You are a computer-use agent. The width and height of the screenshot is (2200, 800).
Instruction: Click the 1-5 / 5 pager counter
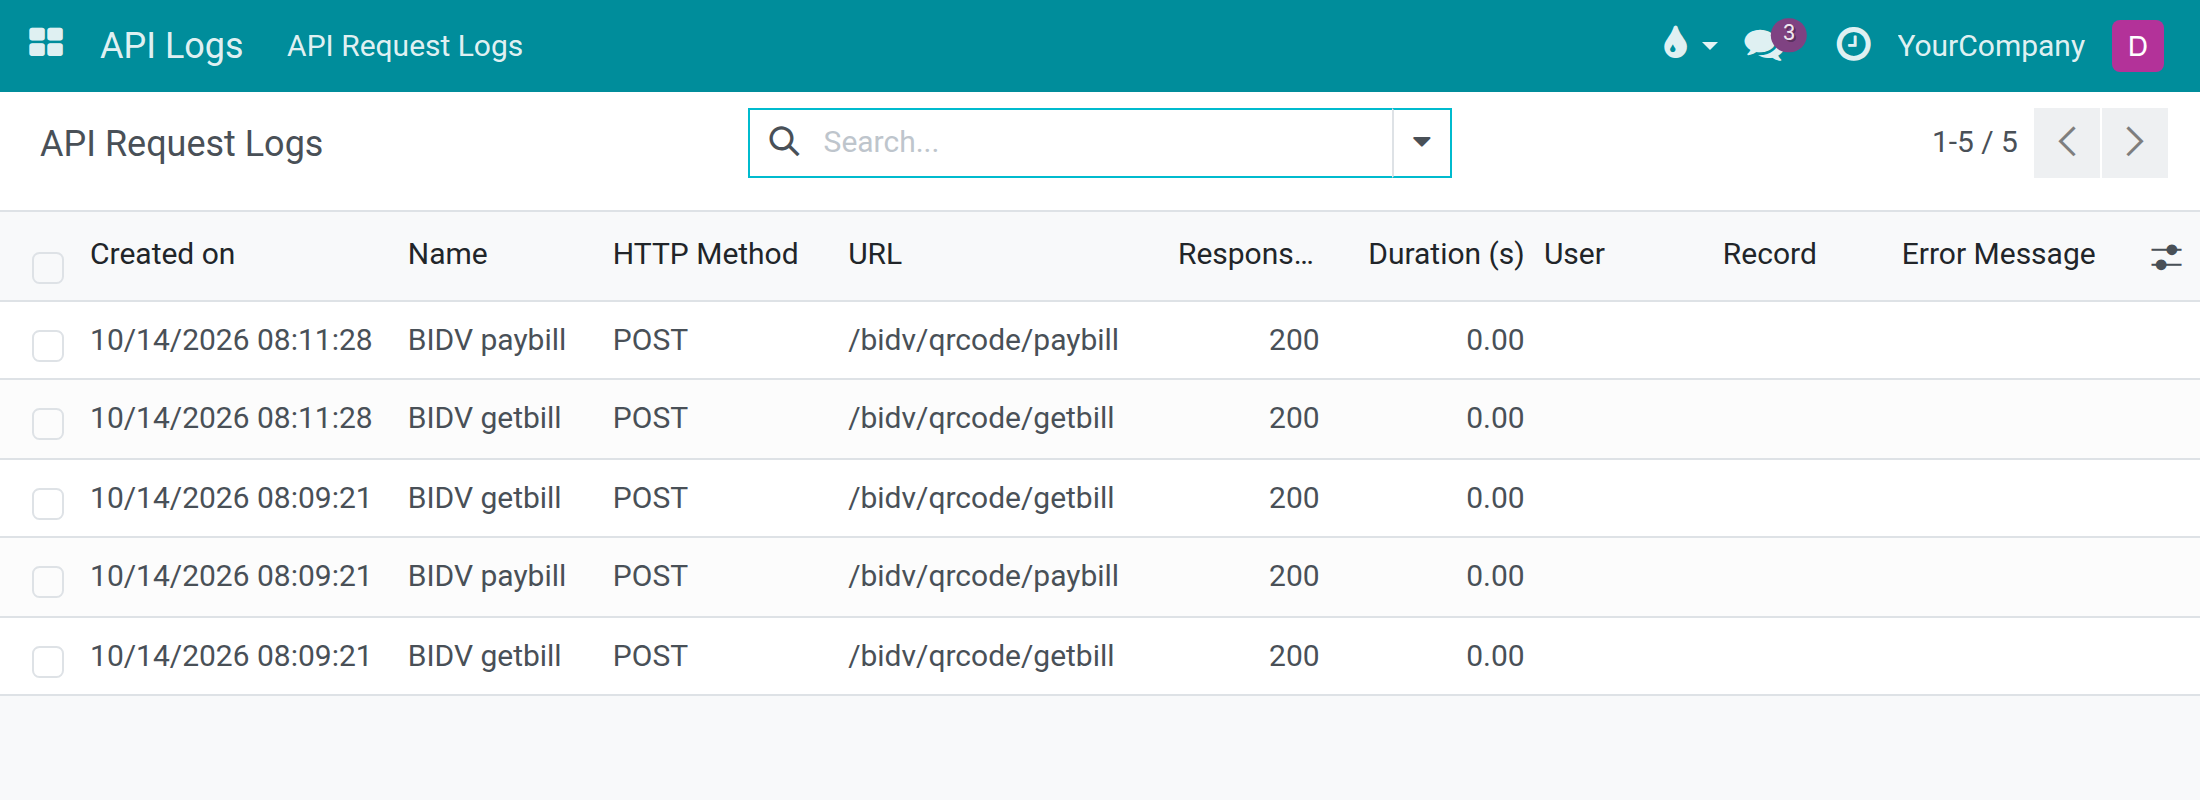coord(1975,142)
